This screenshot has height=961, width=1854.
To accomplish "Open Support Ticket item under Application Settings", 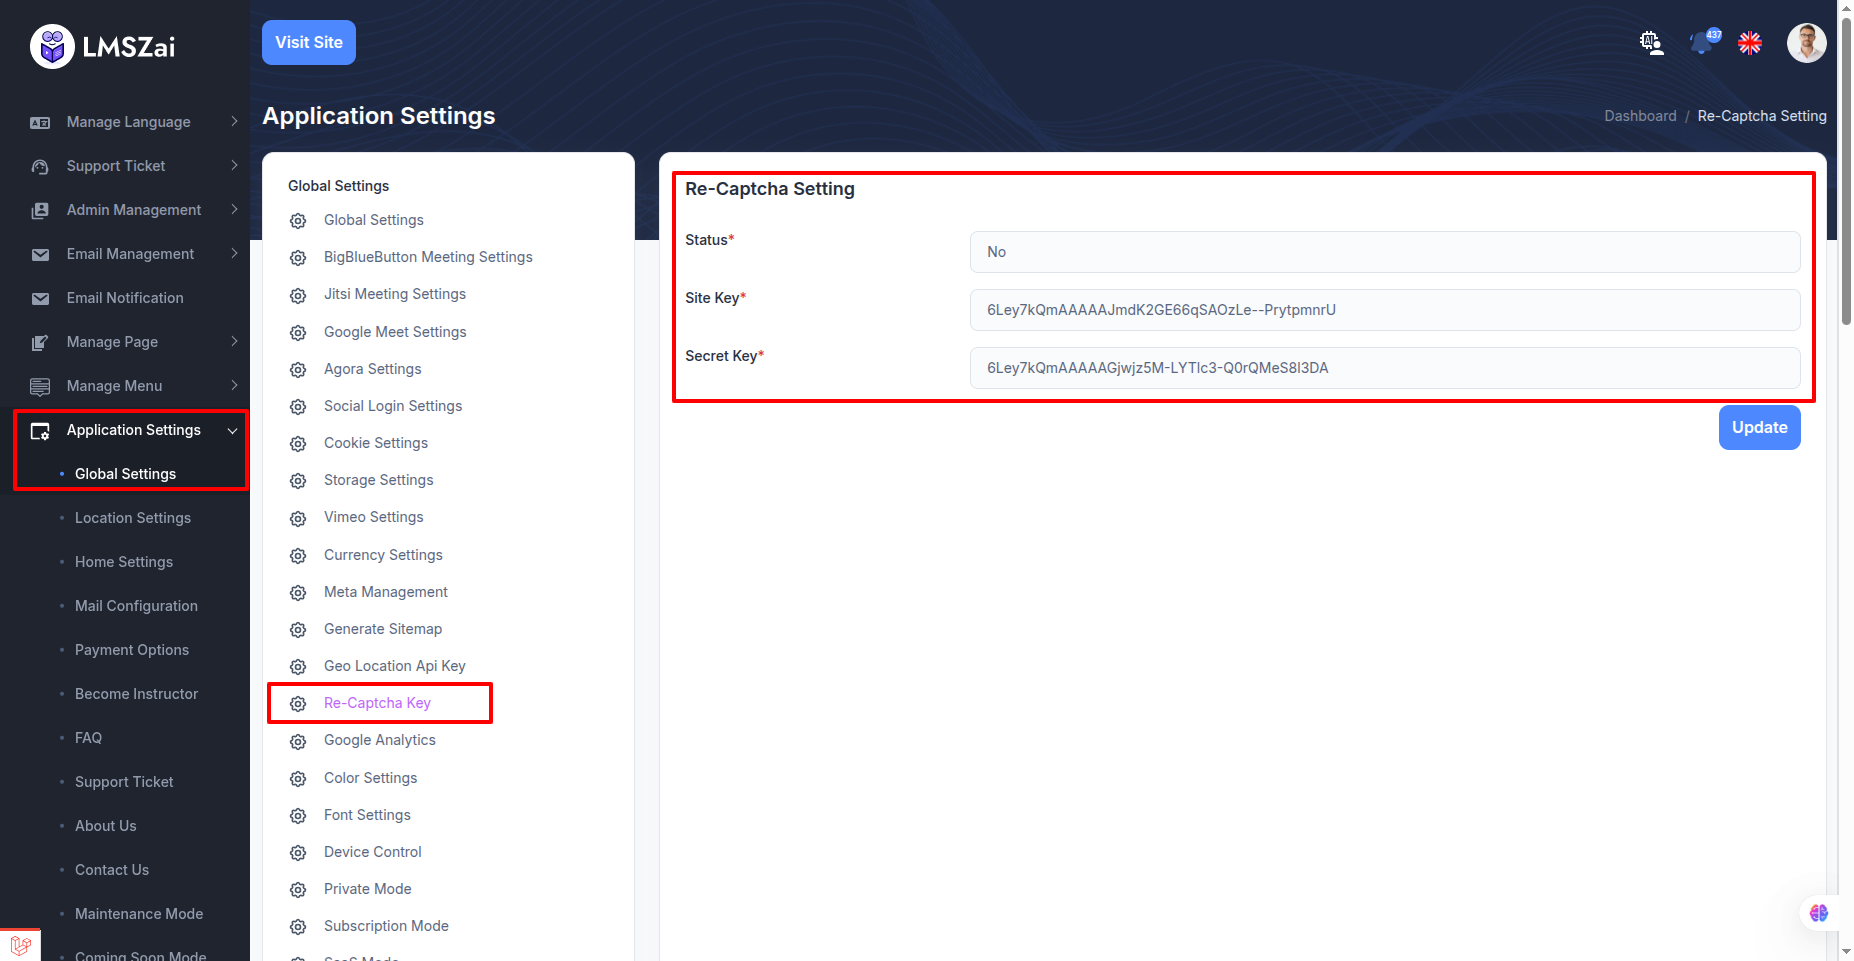I will coord(124,782).
